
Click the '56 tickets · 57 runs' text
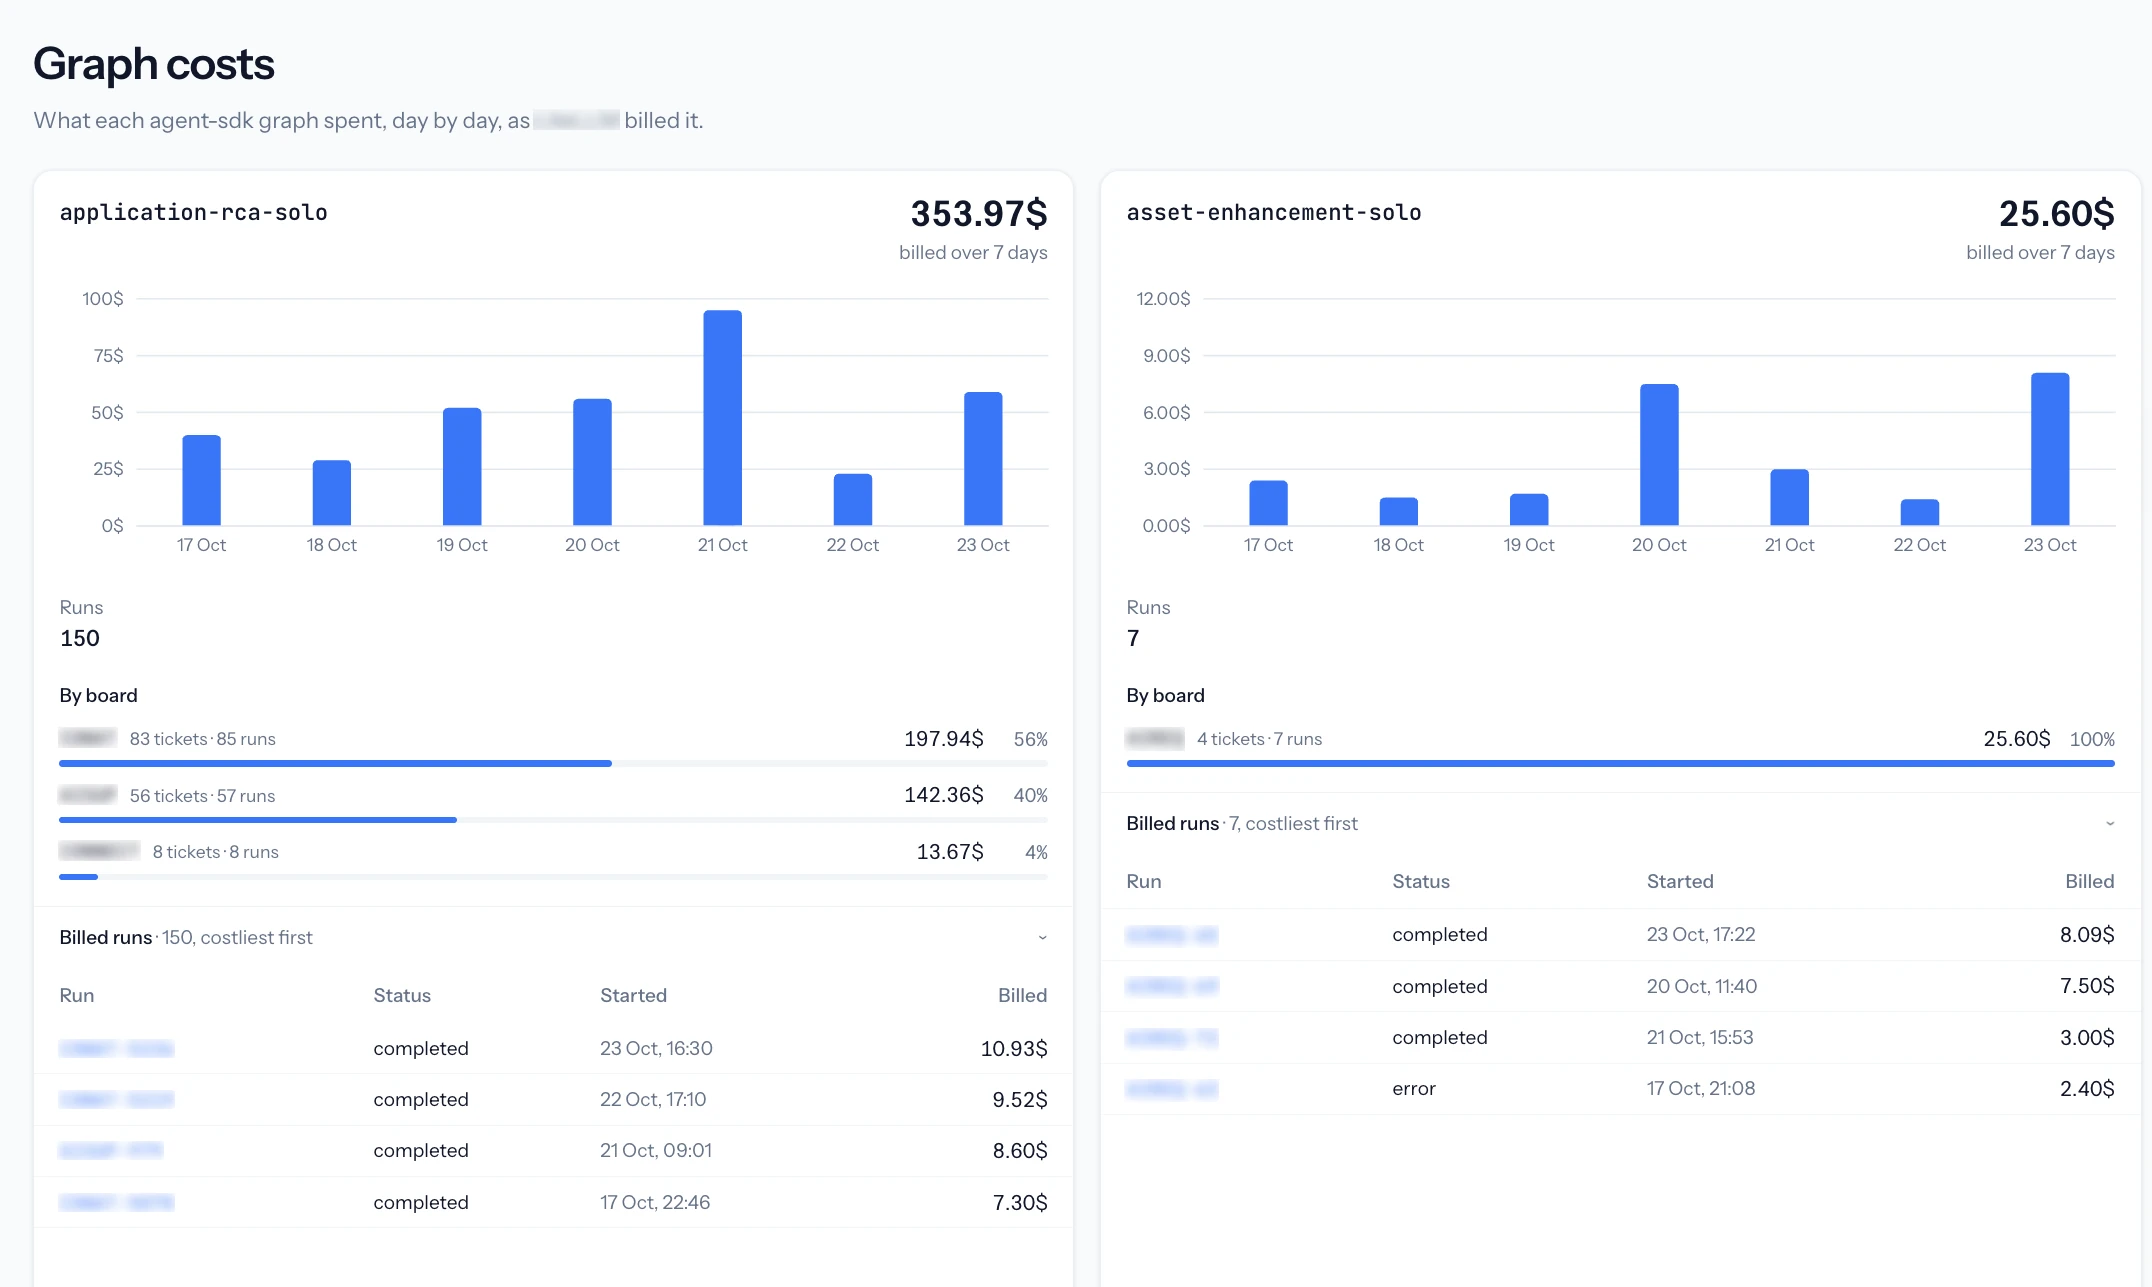pyautogui.click(x=203, y=796)
